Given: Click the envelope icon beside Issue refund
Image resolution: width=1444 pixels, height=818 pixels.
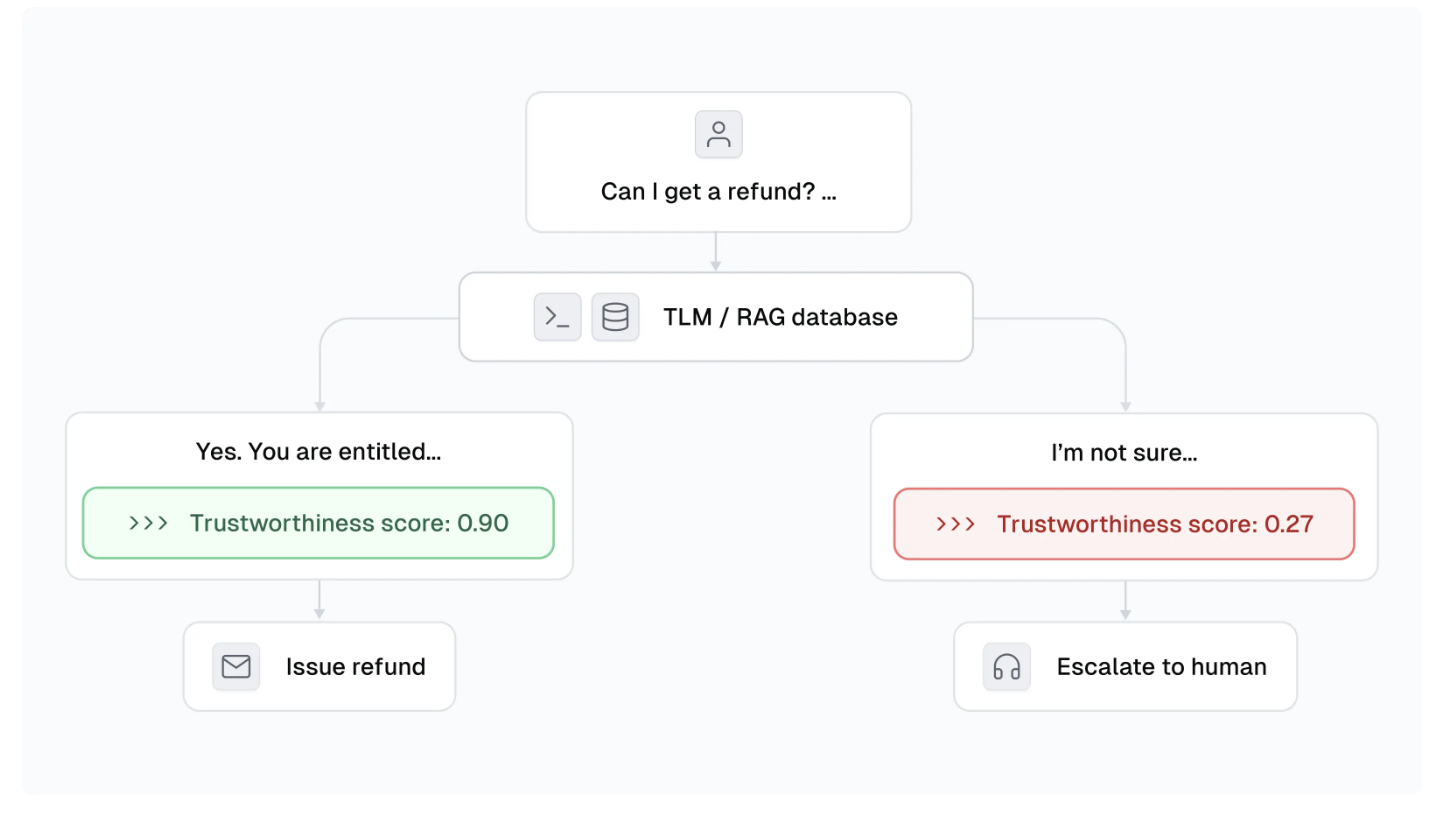Looking at the screenshot, I should [236, 666].
